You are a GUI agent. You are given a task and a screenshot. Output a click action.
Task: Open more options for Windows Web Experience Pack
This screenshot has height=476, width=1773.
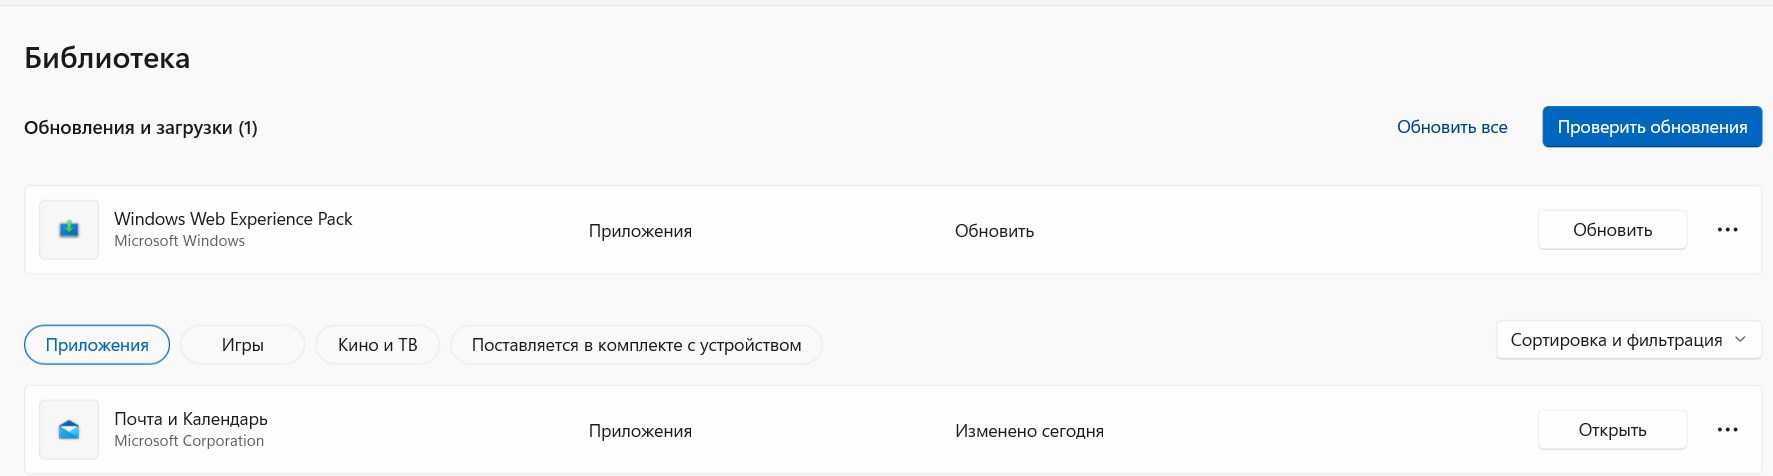click(1727, 230)
